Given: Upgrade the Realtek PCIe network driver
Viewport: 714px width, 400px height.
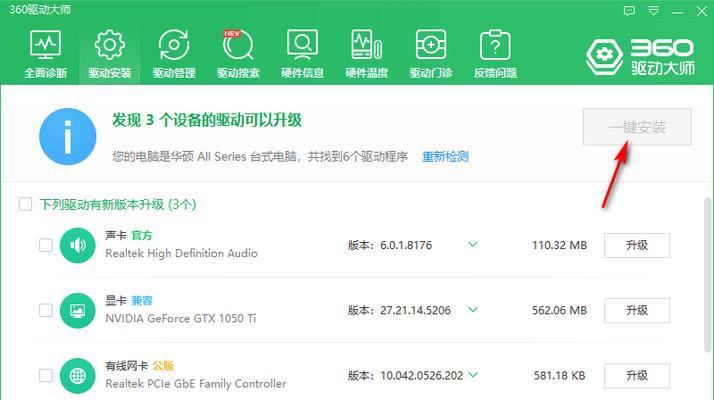Looking at the screenshot, I should [x=637, y=375].
